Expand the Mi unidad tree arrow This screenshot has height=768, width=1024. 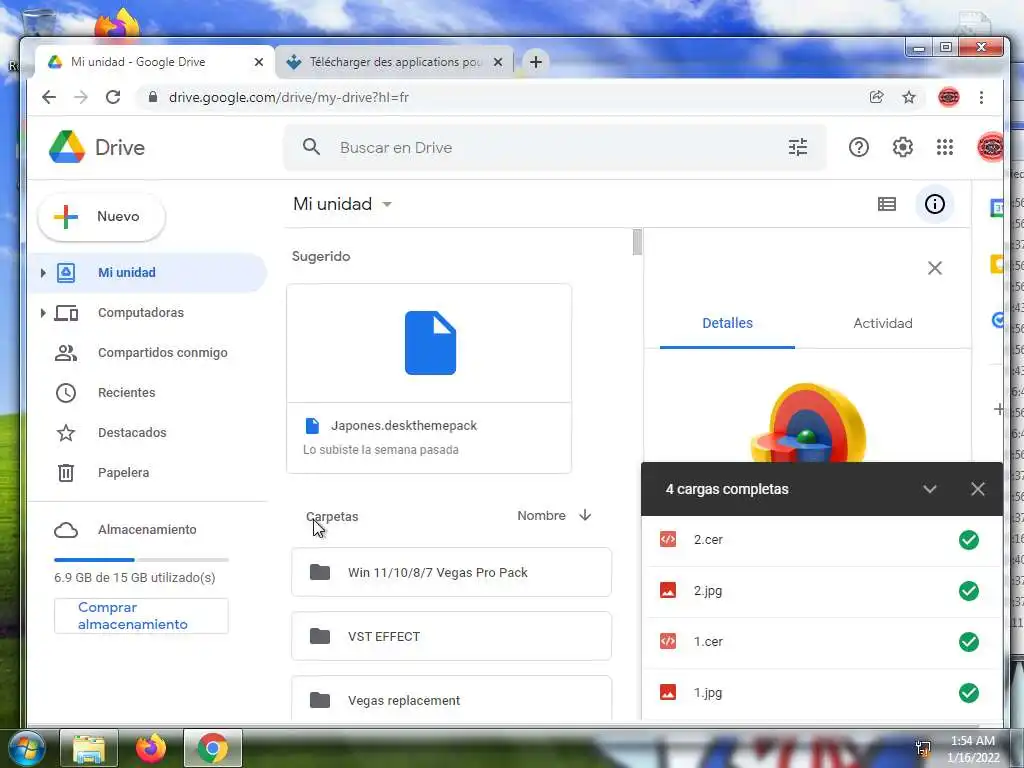click(x=42, y=273)
